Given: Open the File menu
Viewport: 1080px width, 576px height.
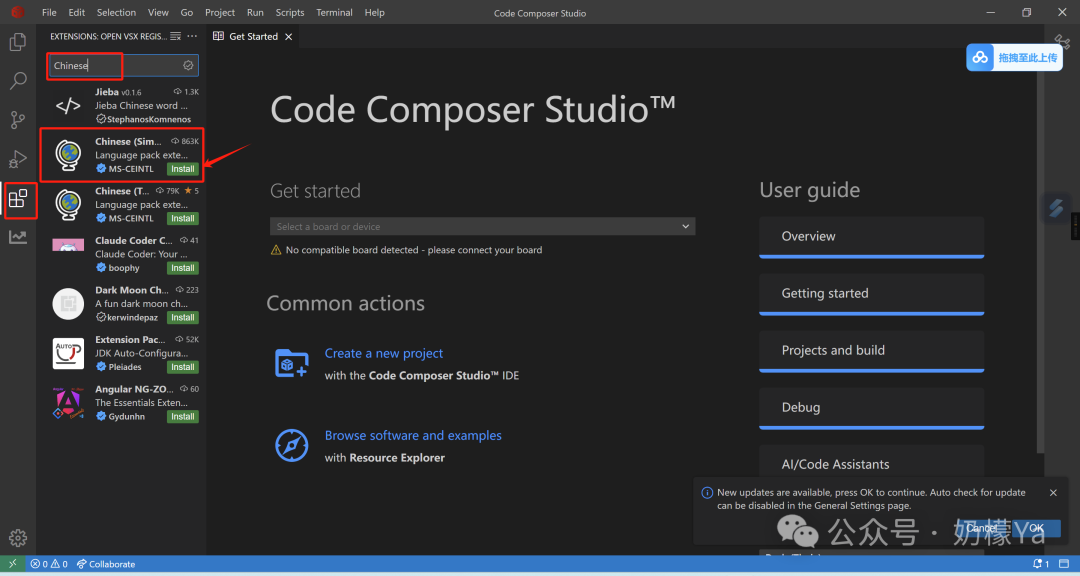Looking at the screenshot, I should click(x=49, y=12).
